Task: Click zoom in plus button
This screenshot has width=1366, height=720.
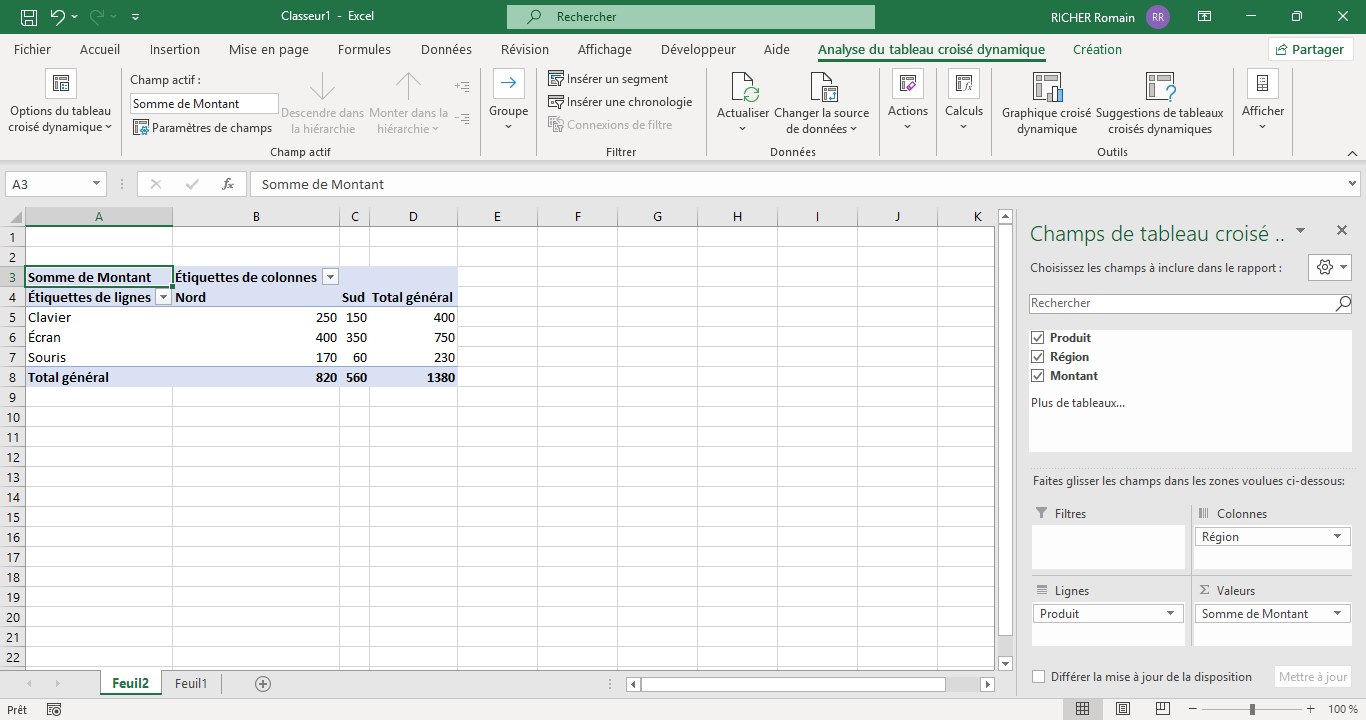Action: point(1310,709)
